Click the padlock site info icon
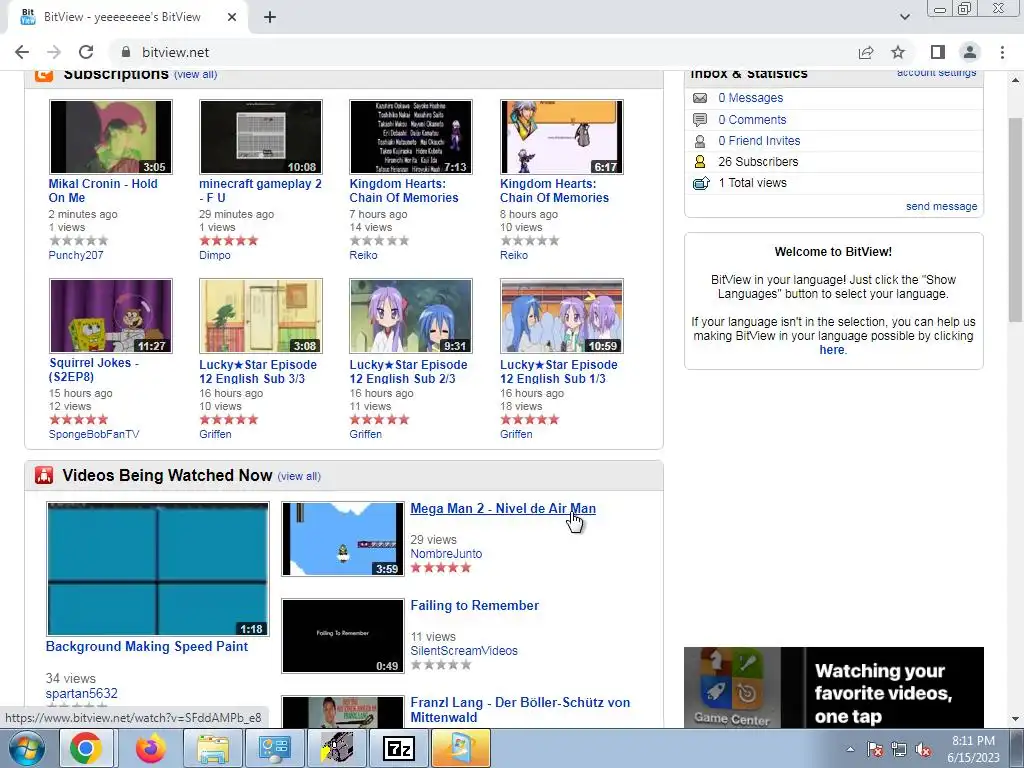The height and width of the screenshot is (768, 1024). [x=126, y=52]
